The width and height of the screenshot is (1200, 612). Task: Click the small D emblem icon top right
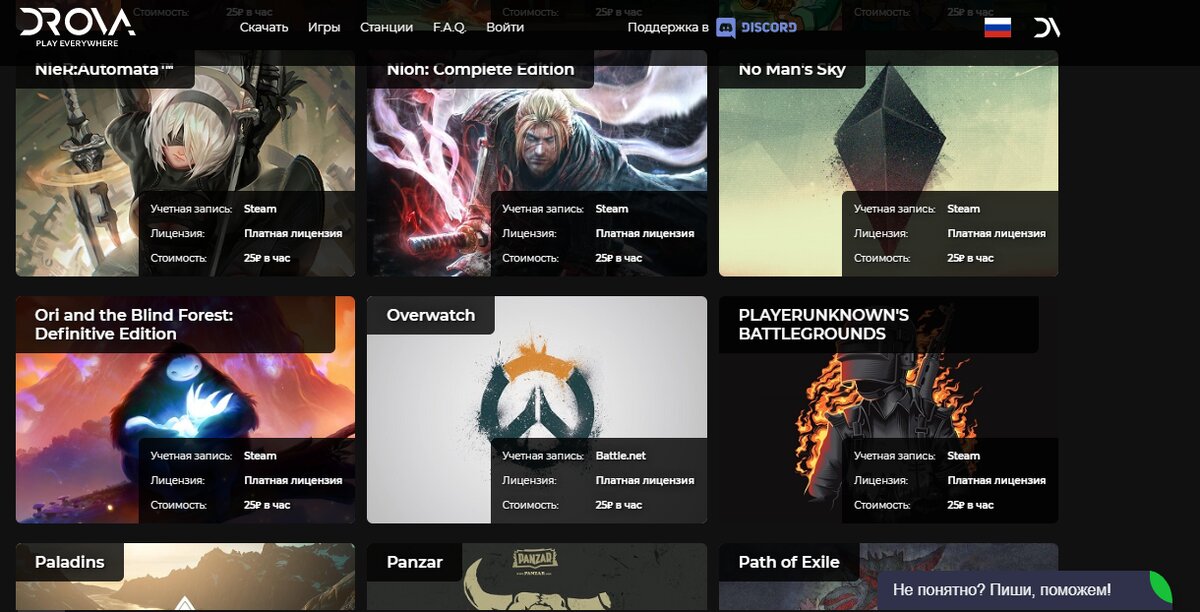pyautogui.click(x=1046, y=27)
